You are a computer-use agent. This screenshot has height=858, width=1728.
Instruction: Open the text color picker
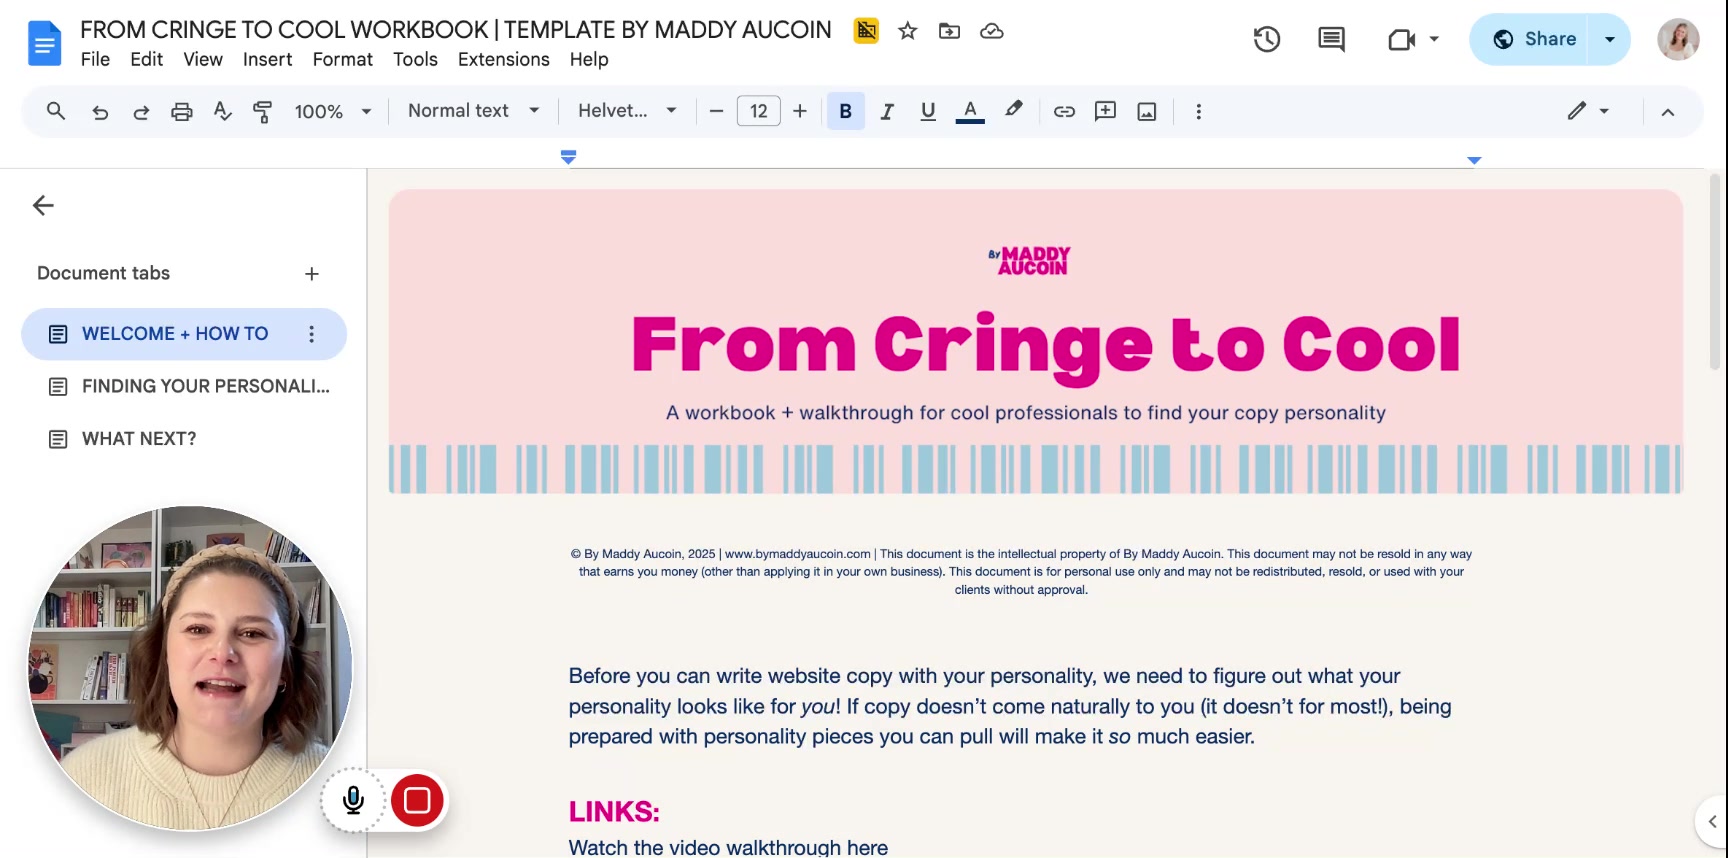coord(970,112)
